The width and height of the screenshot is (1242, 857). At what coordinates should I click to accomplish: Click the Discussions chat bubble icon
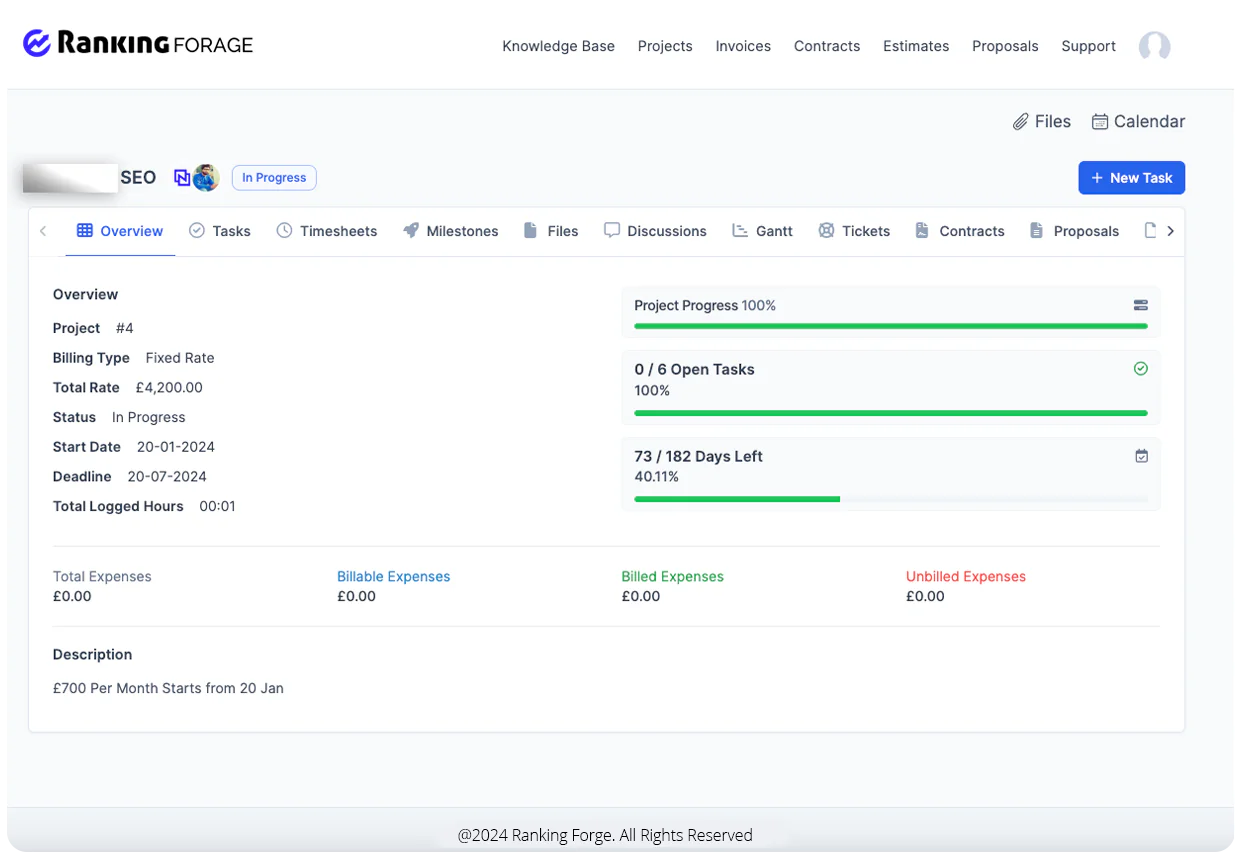(612, 231)
